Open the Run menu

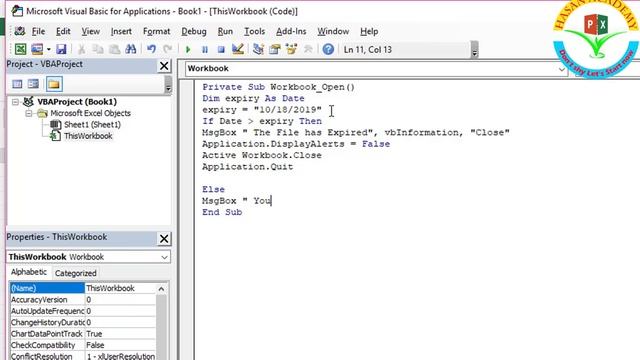coord(225,31)
